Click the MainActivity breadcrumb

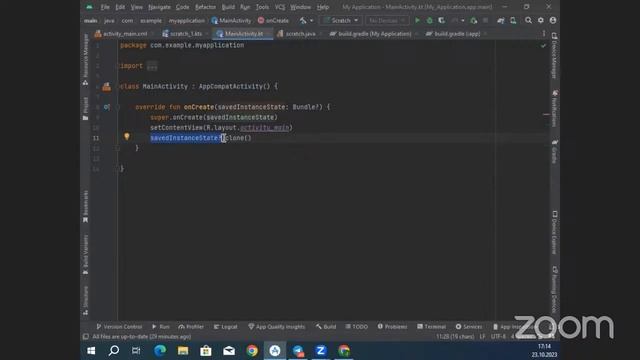point(231,20)
